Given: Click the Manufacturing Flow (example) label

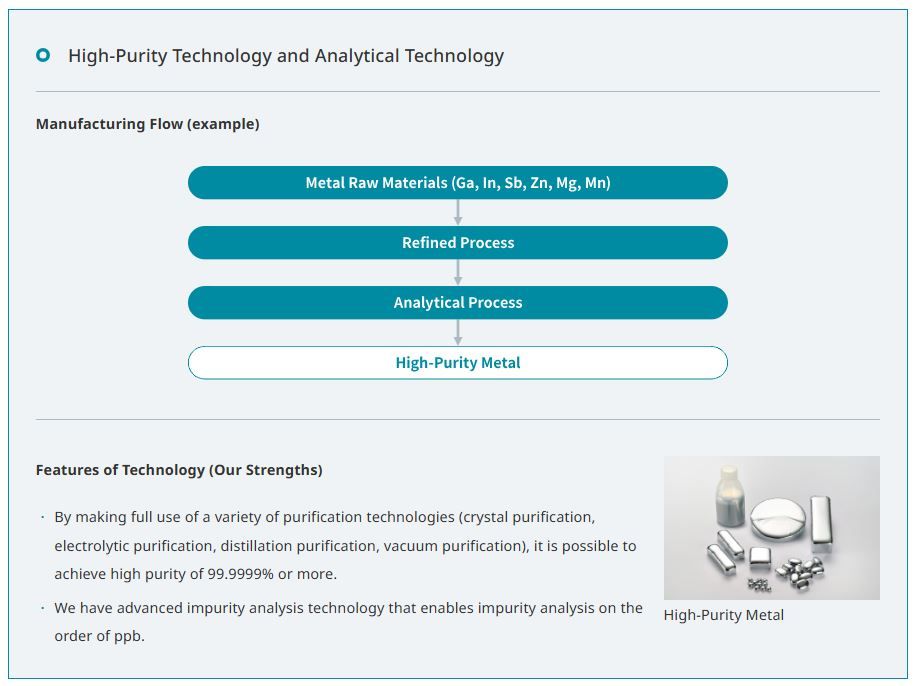Looking at the screenshot, I should [x=147, y=124].
